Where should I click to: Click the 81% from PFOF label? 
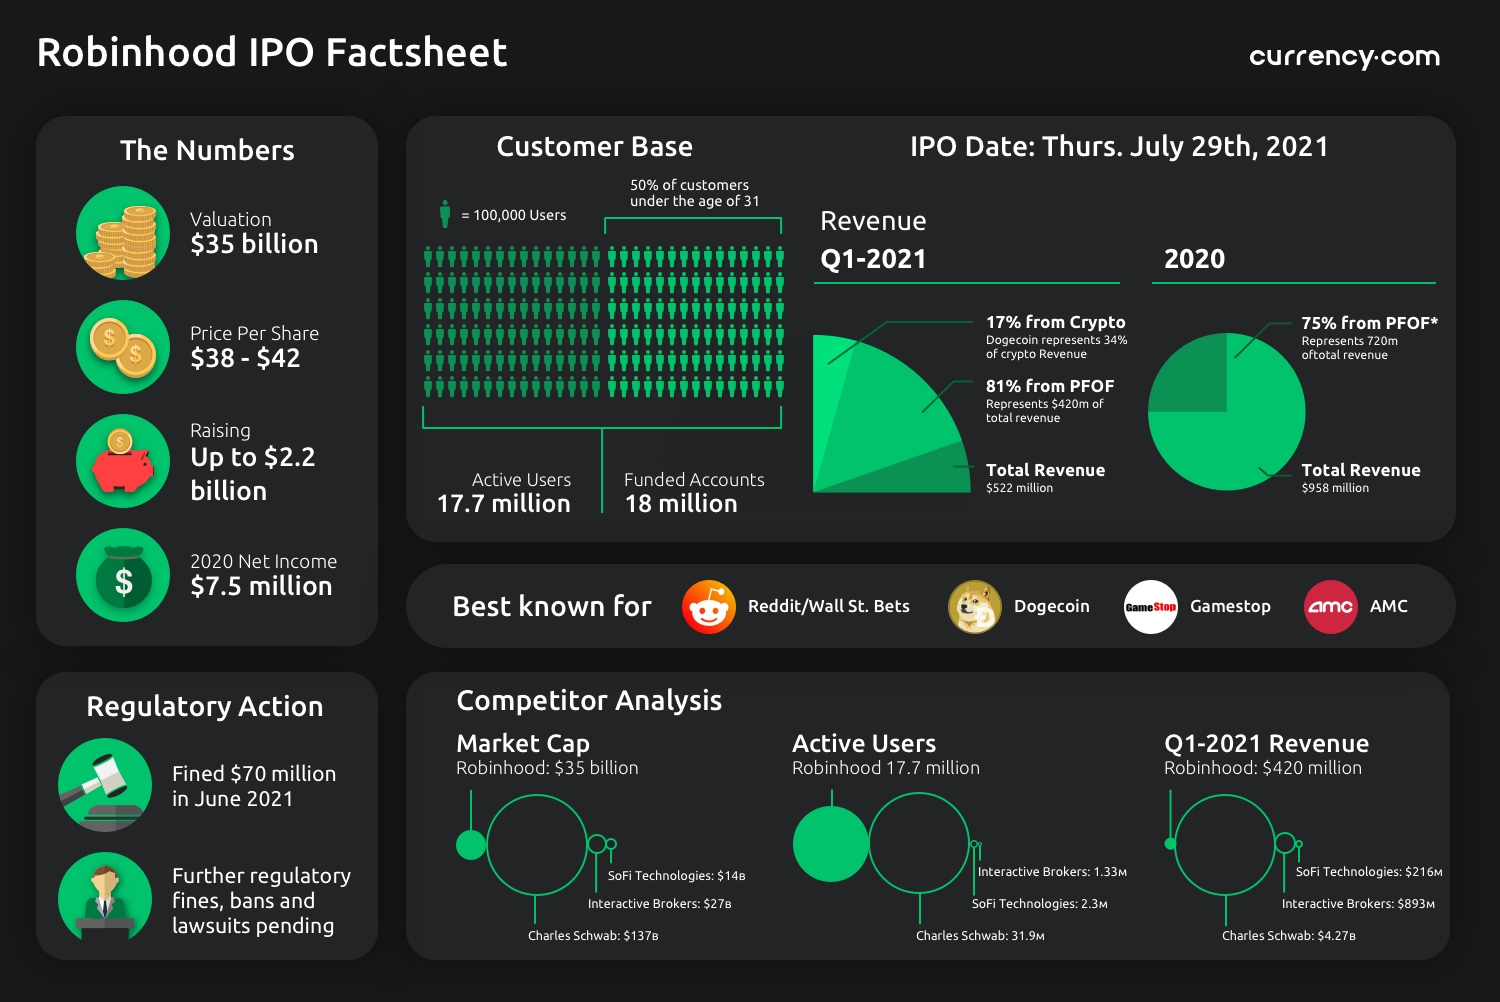[1050, 386]
